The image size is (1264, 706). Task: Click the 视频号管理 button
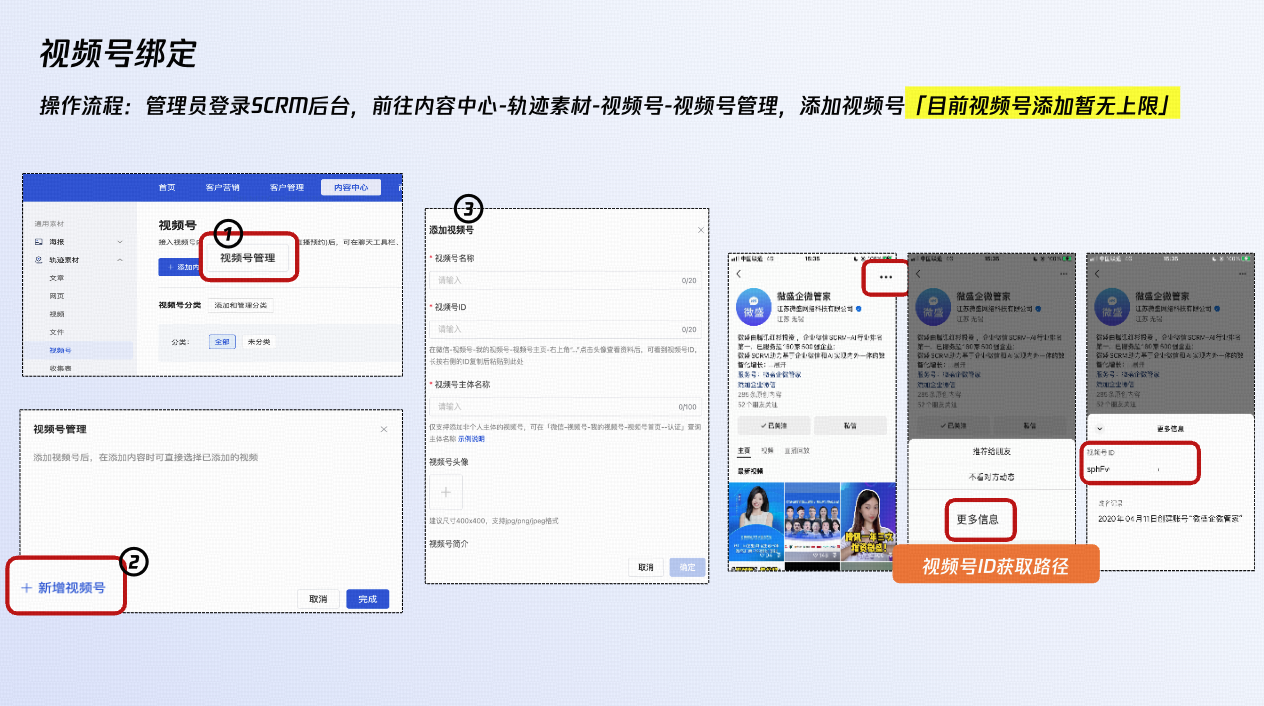click(247, 258)
